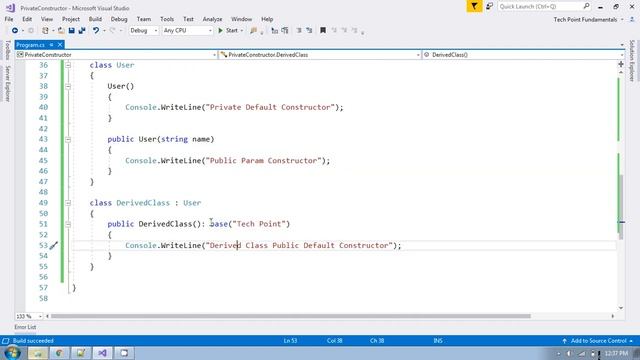
Task: Save Program.cs with the floppy disk icon
Action: coord(71,30)
